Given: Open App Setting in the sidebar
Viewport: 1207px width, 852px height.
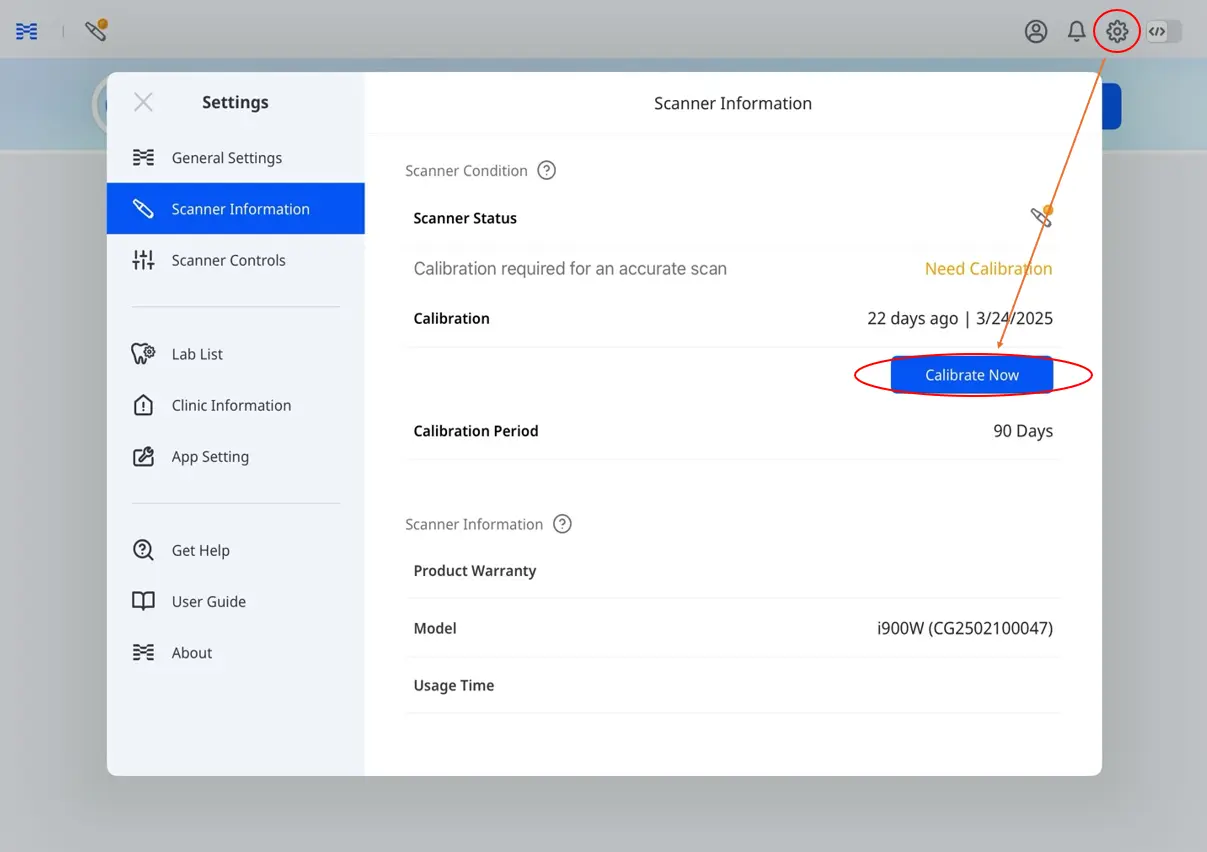Looking at the screenshot, I should tap(210, 456).
